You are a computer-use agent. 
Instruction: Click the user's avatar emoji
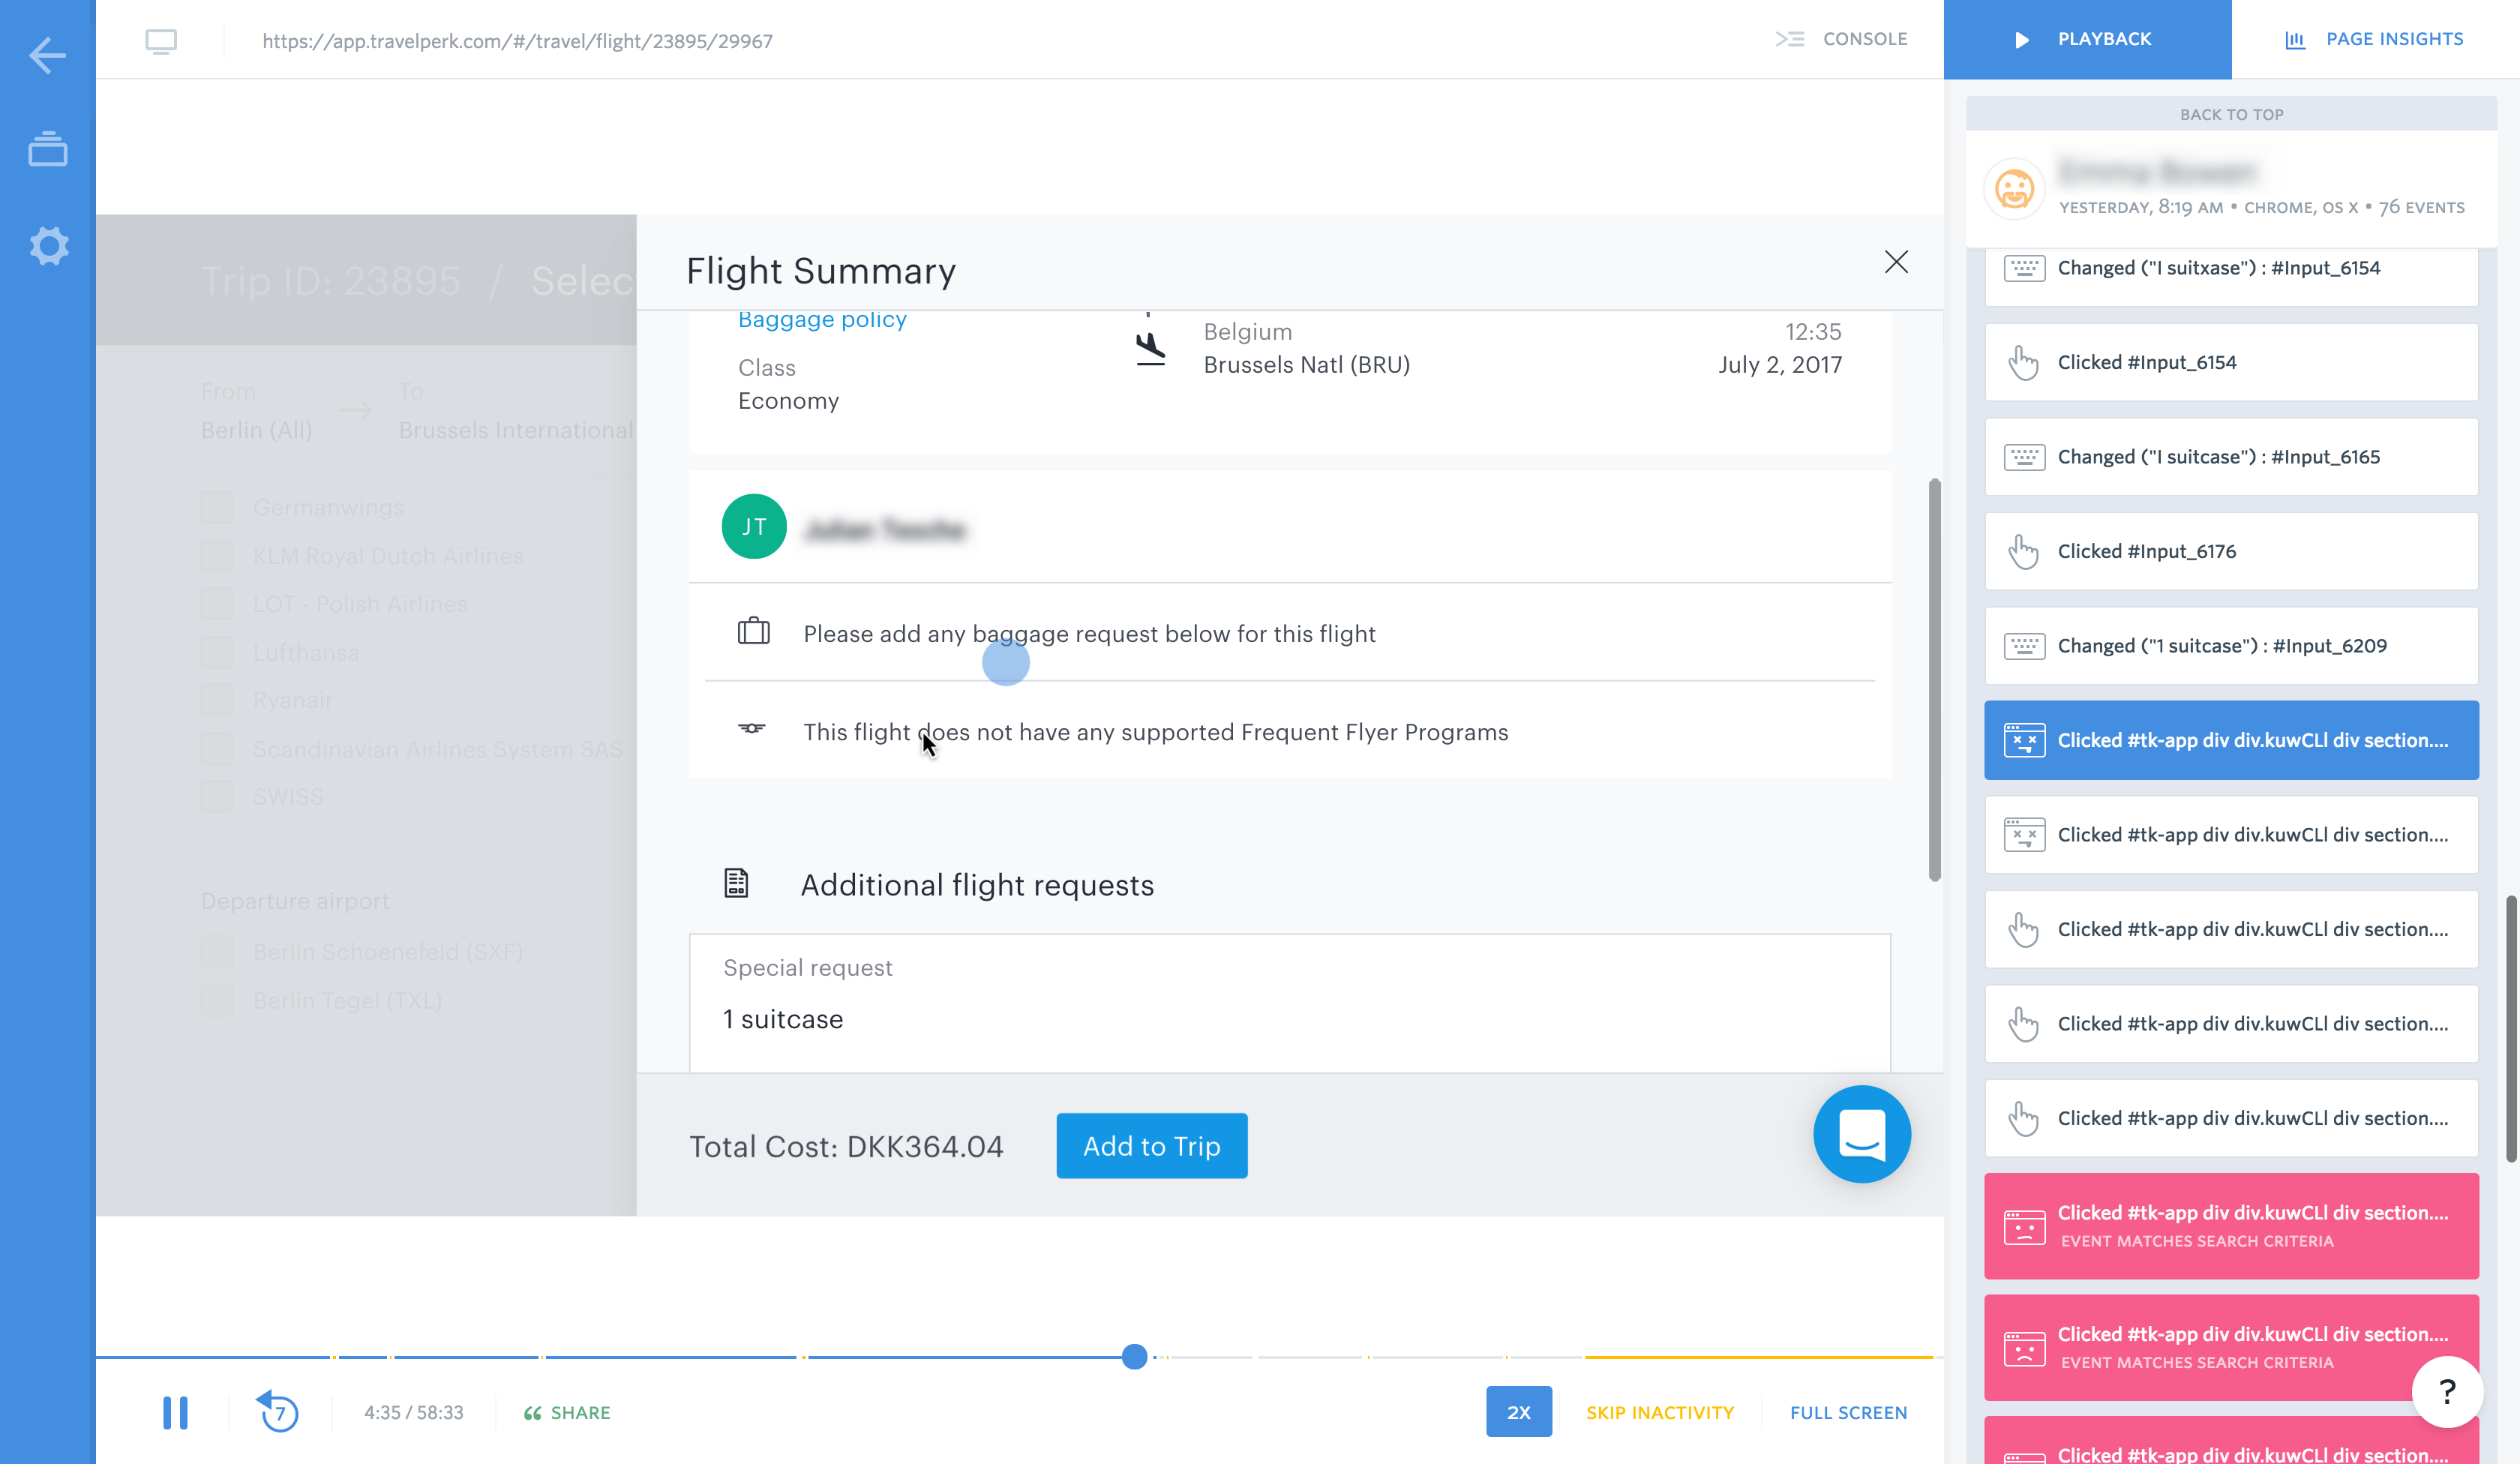pyautogui.click(x=2012, y=188)
